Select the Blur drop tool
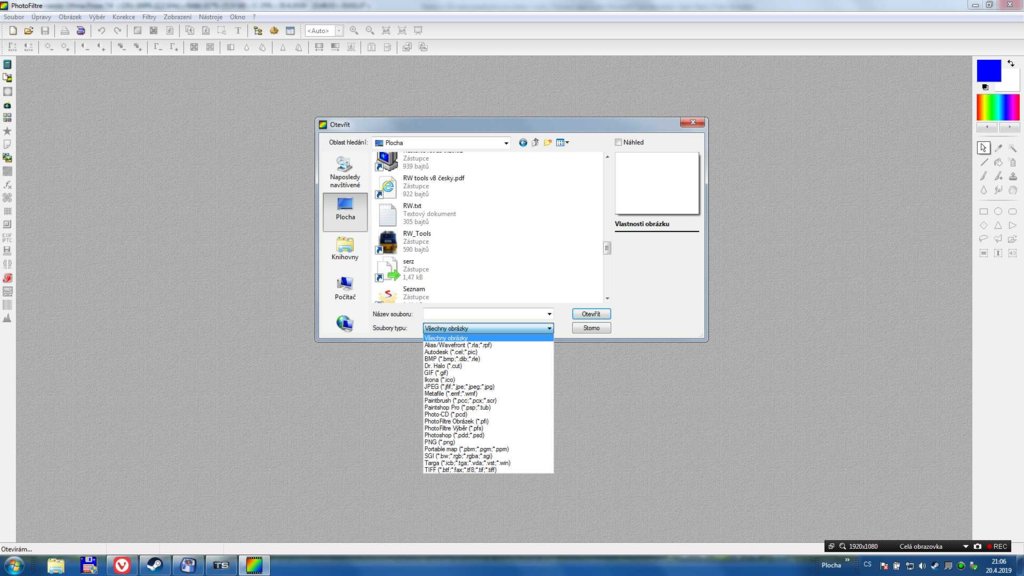 (x=984, y=190)
